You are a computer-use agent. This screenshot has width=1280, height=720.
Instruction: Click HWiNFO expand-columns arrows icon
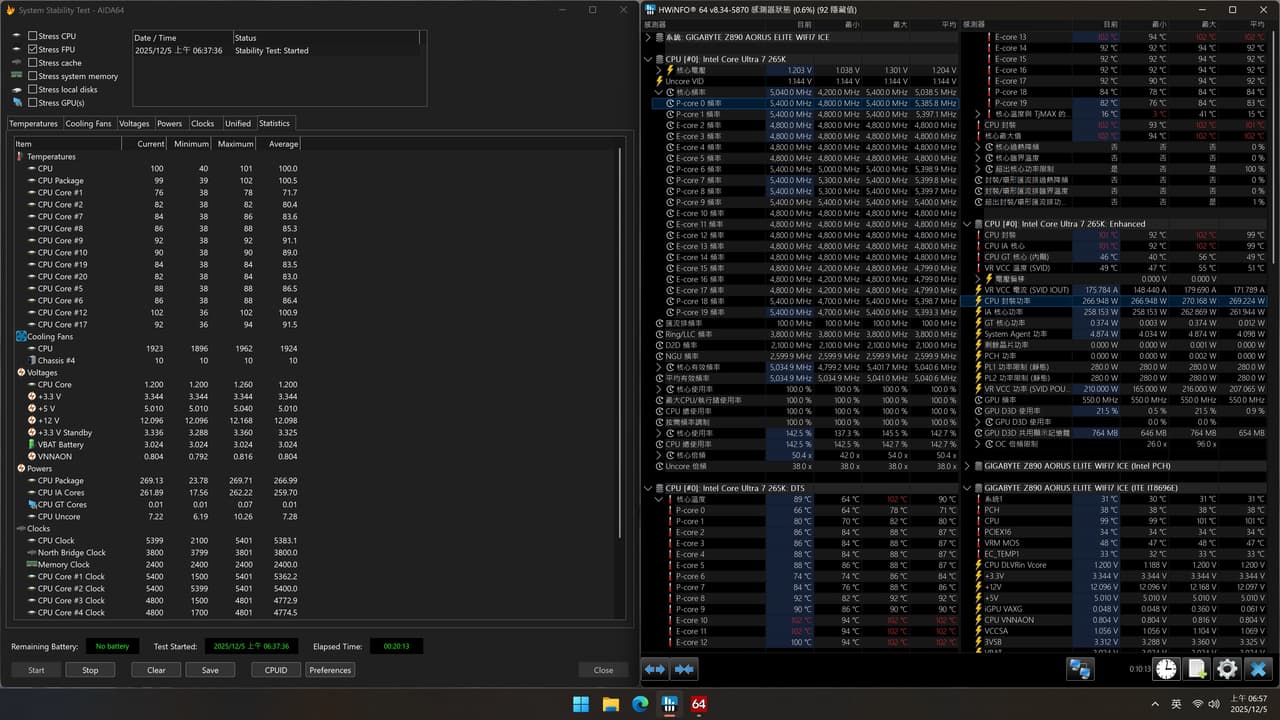(x=655, y=669)
